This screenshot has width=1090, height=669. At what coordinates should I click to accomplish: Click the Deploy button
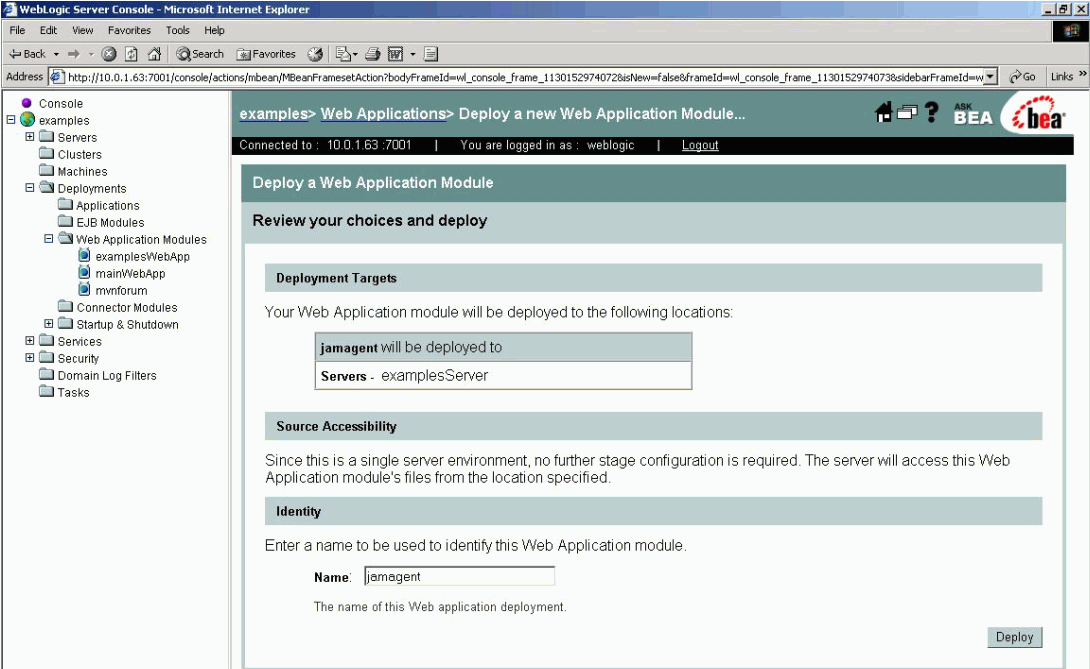[x=1014, y=636]
